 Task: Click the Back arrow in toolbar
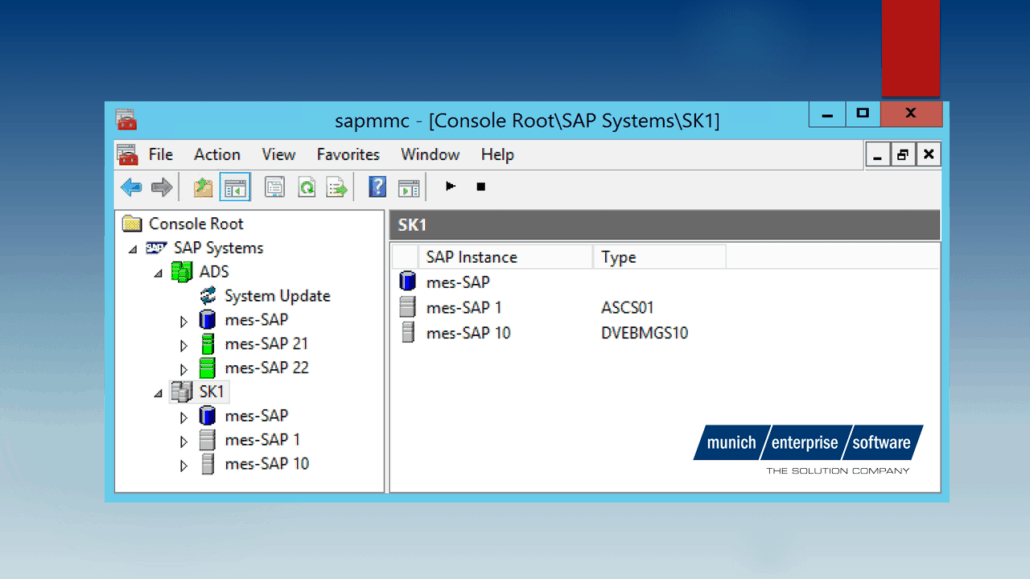point(131,187)
